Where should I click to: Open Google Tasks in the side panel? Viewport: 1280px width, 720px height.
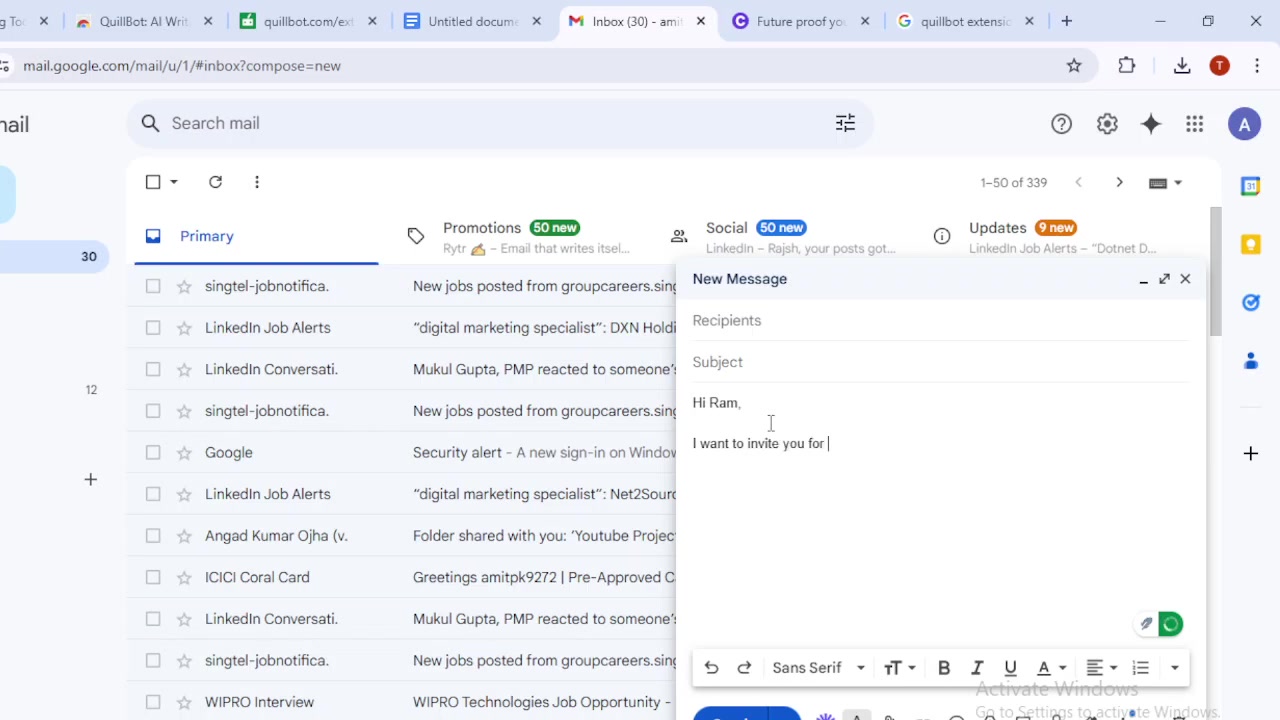1250,302
